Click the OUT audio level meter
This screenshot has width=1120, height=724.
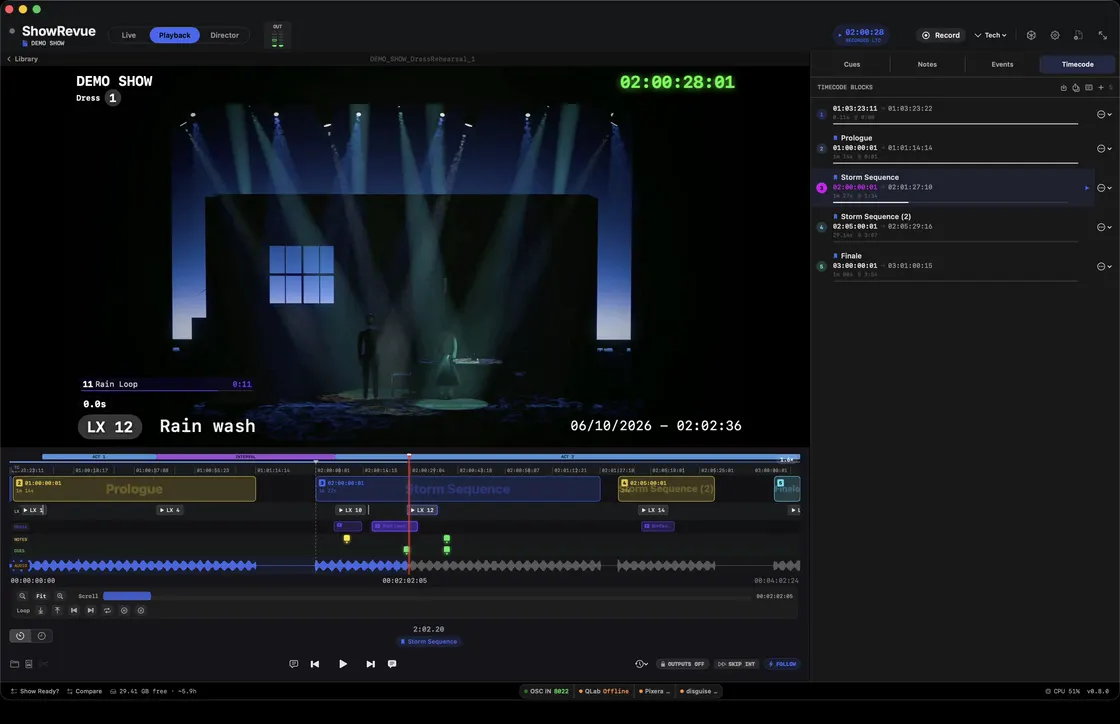point(277,36)
